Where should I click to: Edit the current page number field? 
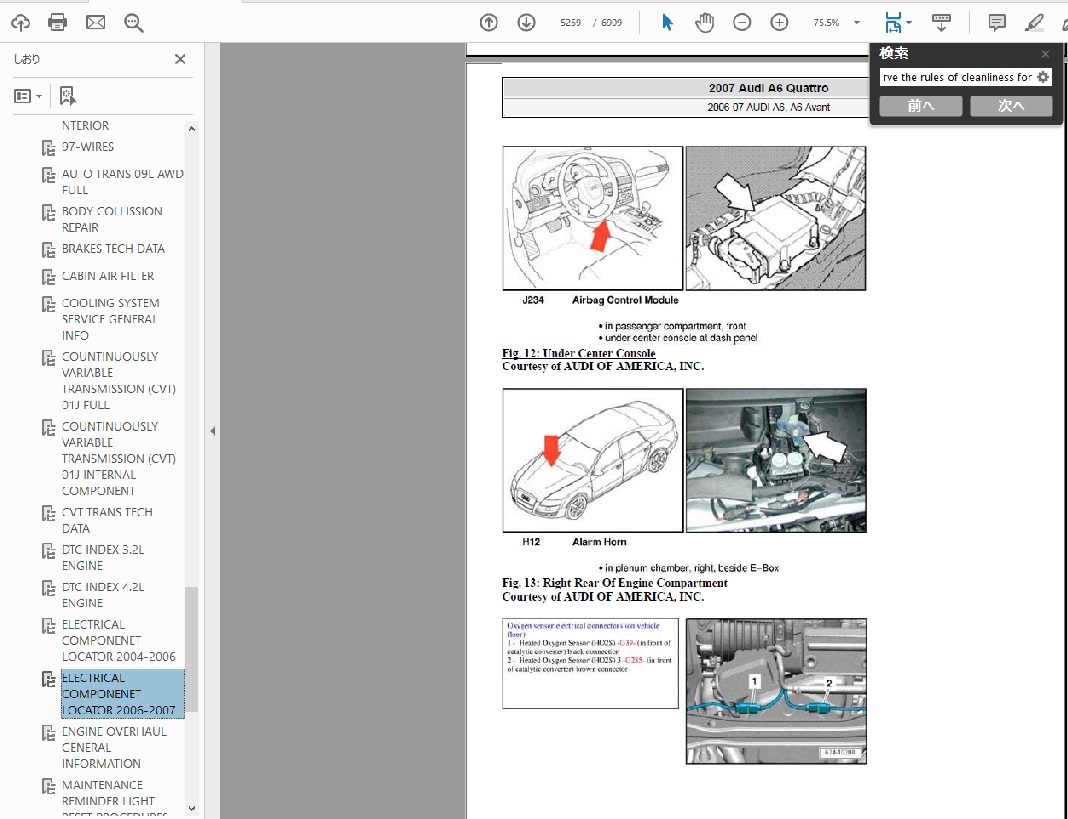(570, 22)
